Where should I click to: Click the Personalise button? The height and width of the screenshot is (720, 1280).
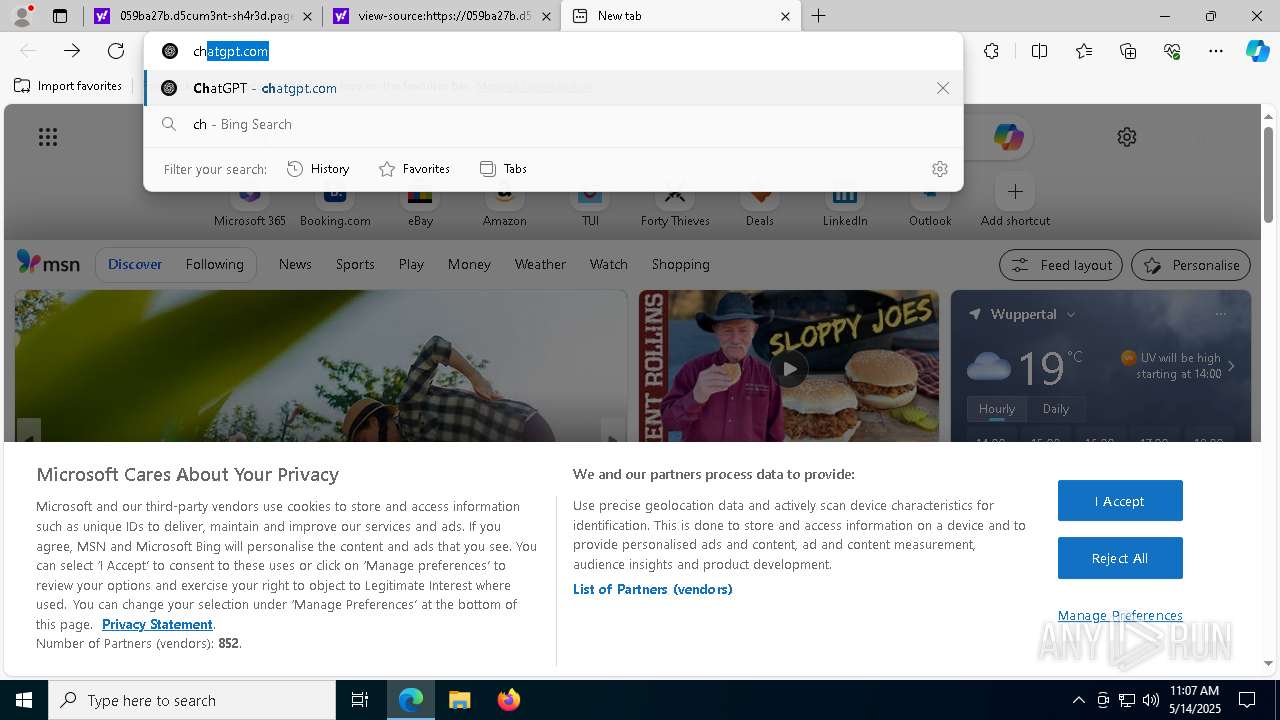tap(1191, 265)
